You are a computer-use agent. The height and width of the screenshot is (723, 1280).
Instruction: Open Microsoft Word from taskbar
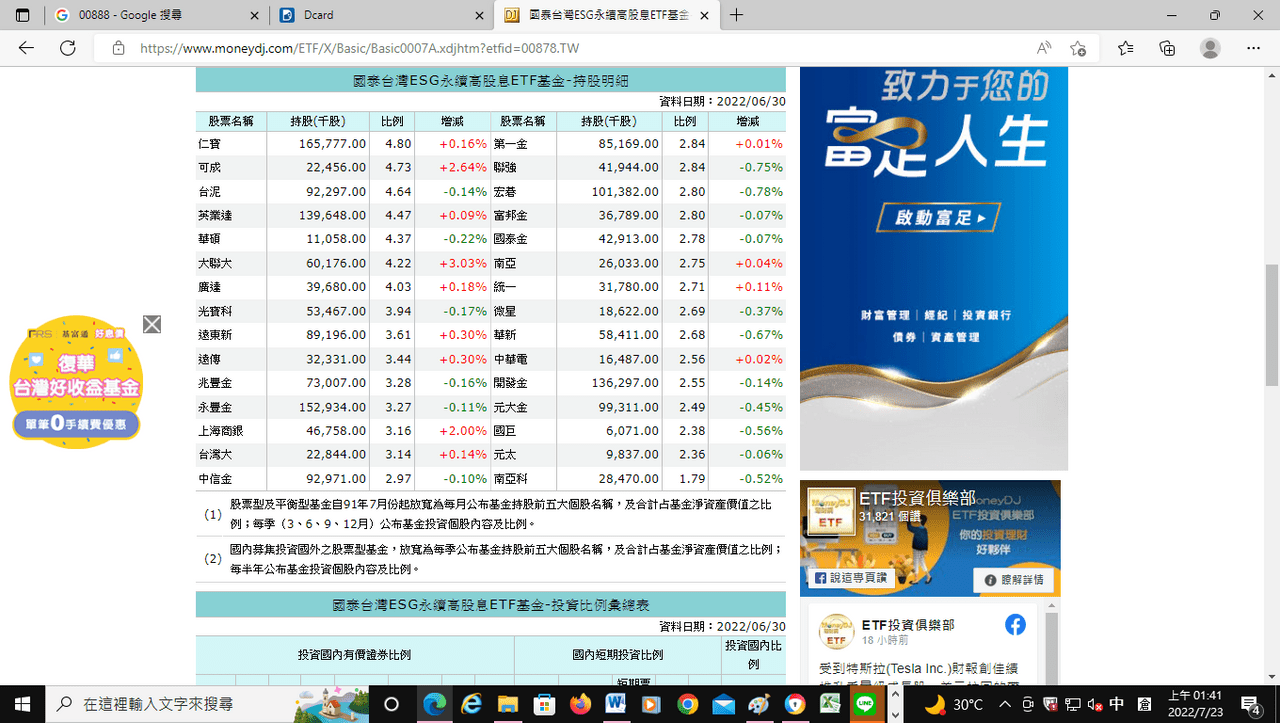pos(615,704)
